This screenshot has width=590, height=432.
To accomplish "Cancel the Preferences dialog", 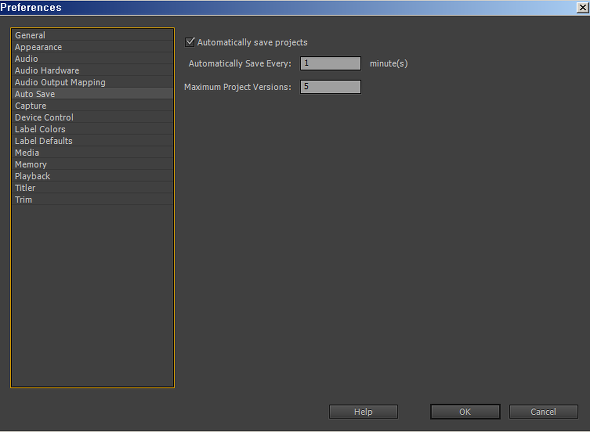I will pos(543,412).
